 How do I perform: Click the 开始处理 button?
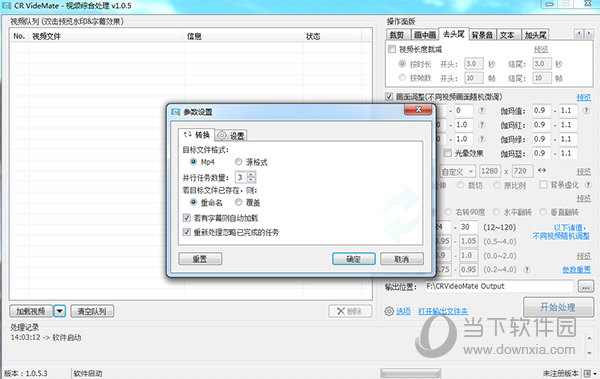[x=558, y=307]
